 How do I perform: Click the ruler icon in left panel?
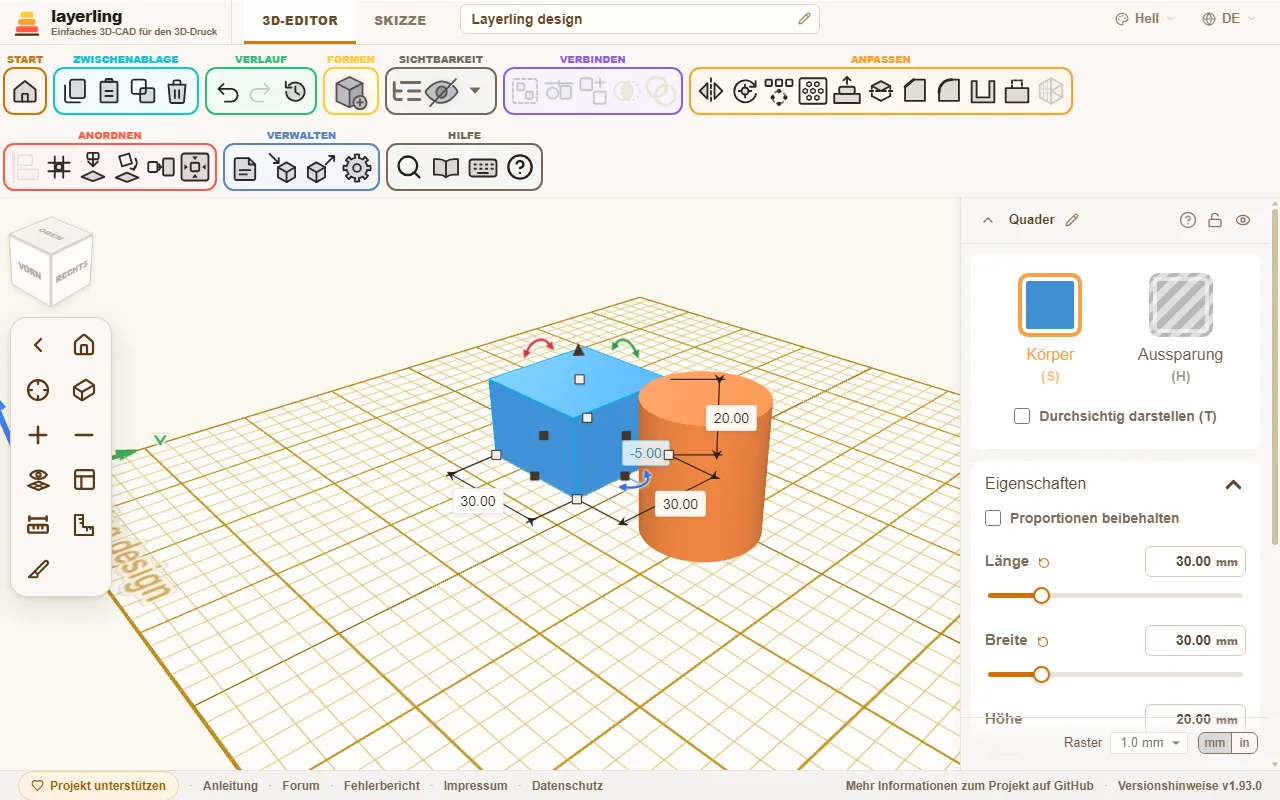[38, 525]
